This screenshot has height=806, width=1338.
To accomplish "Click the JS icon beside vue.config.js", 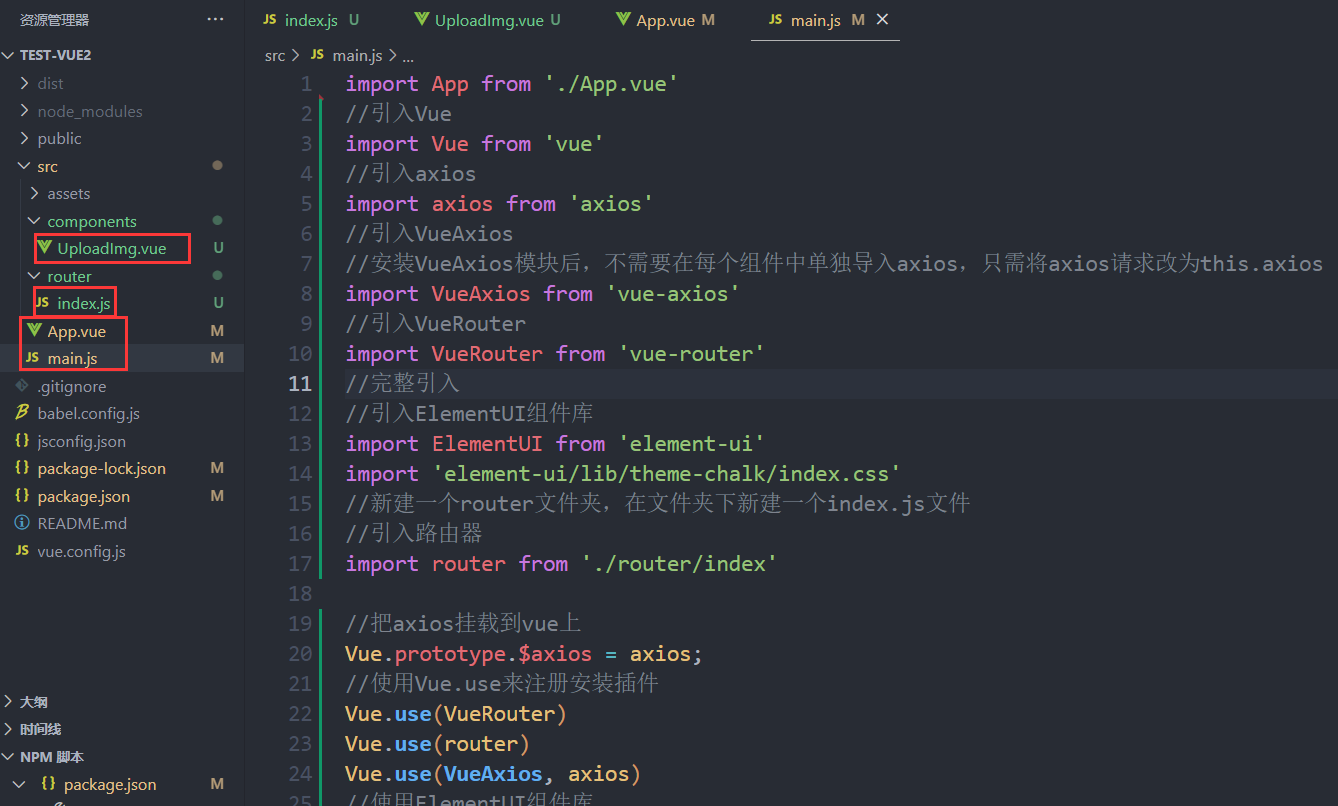I will [x=22, y=551].
